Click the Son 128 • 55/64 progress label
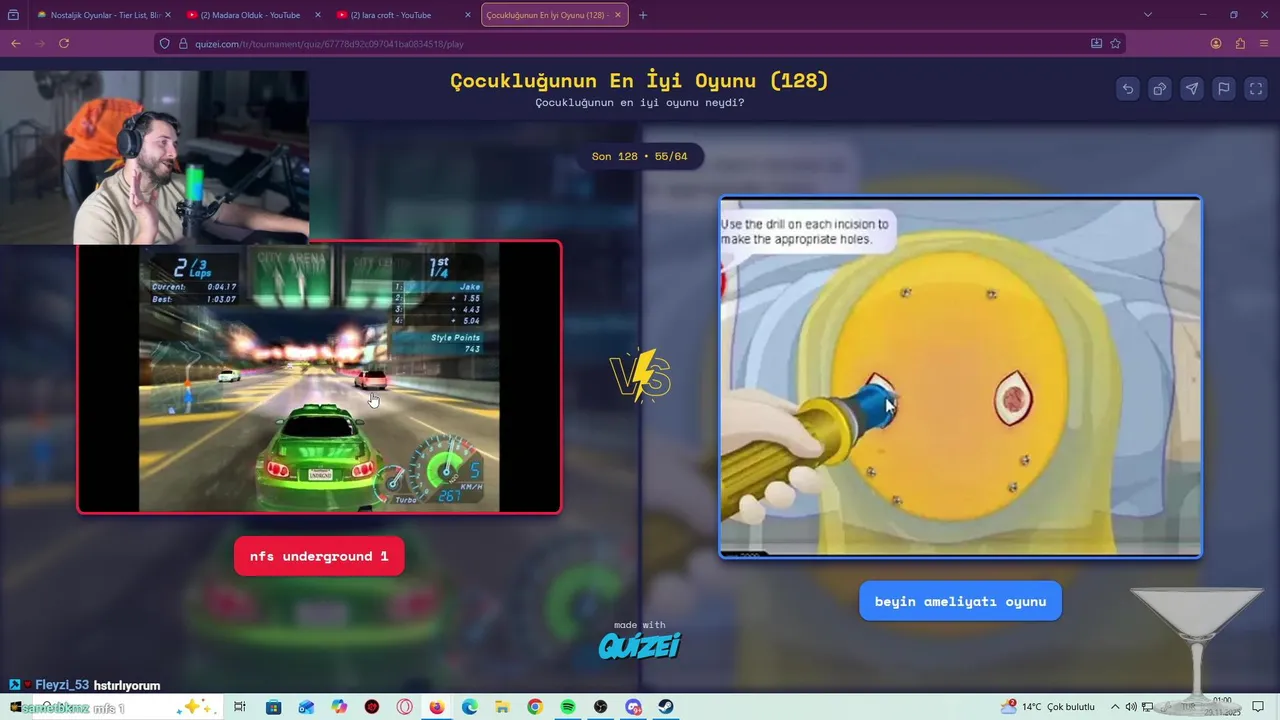 coord(640,156)
